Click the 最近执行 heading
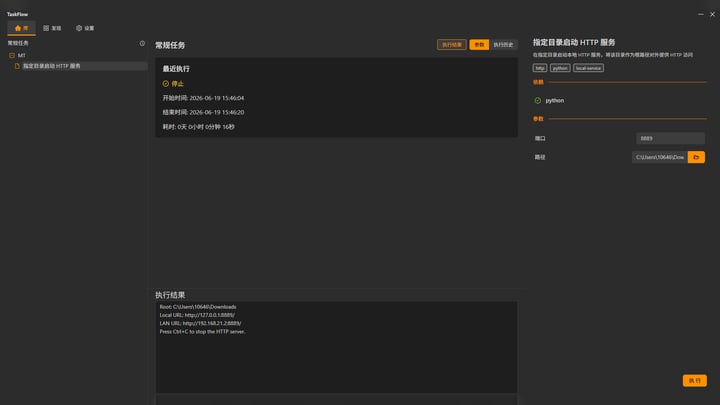Viewport: 720px width, 405px height. (x=176, y=69)
